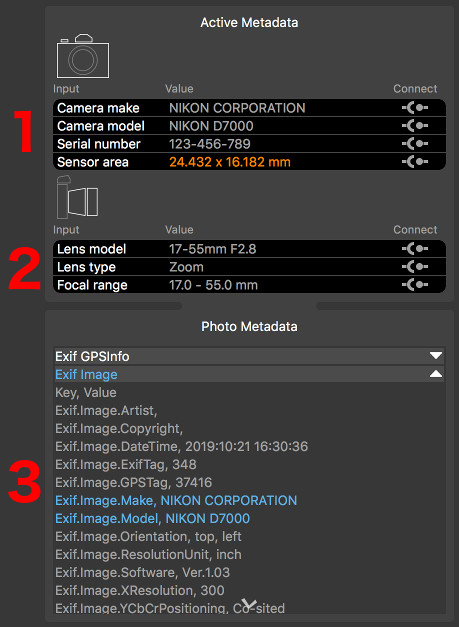Click the connect icon for Sensor area

pyautogui.click(x=415, y=162)
